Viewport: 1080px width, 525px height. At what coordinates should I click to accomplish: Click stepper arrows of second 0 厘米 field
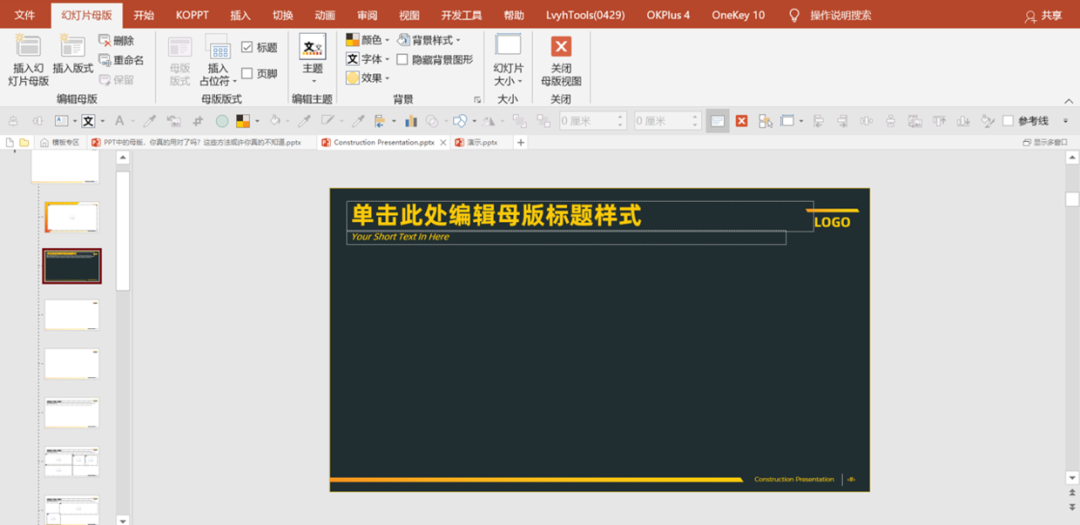[696, 121]
